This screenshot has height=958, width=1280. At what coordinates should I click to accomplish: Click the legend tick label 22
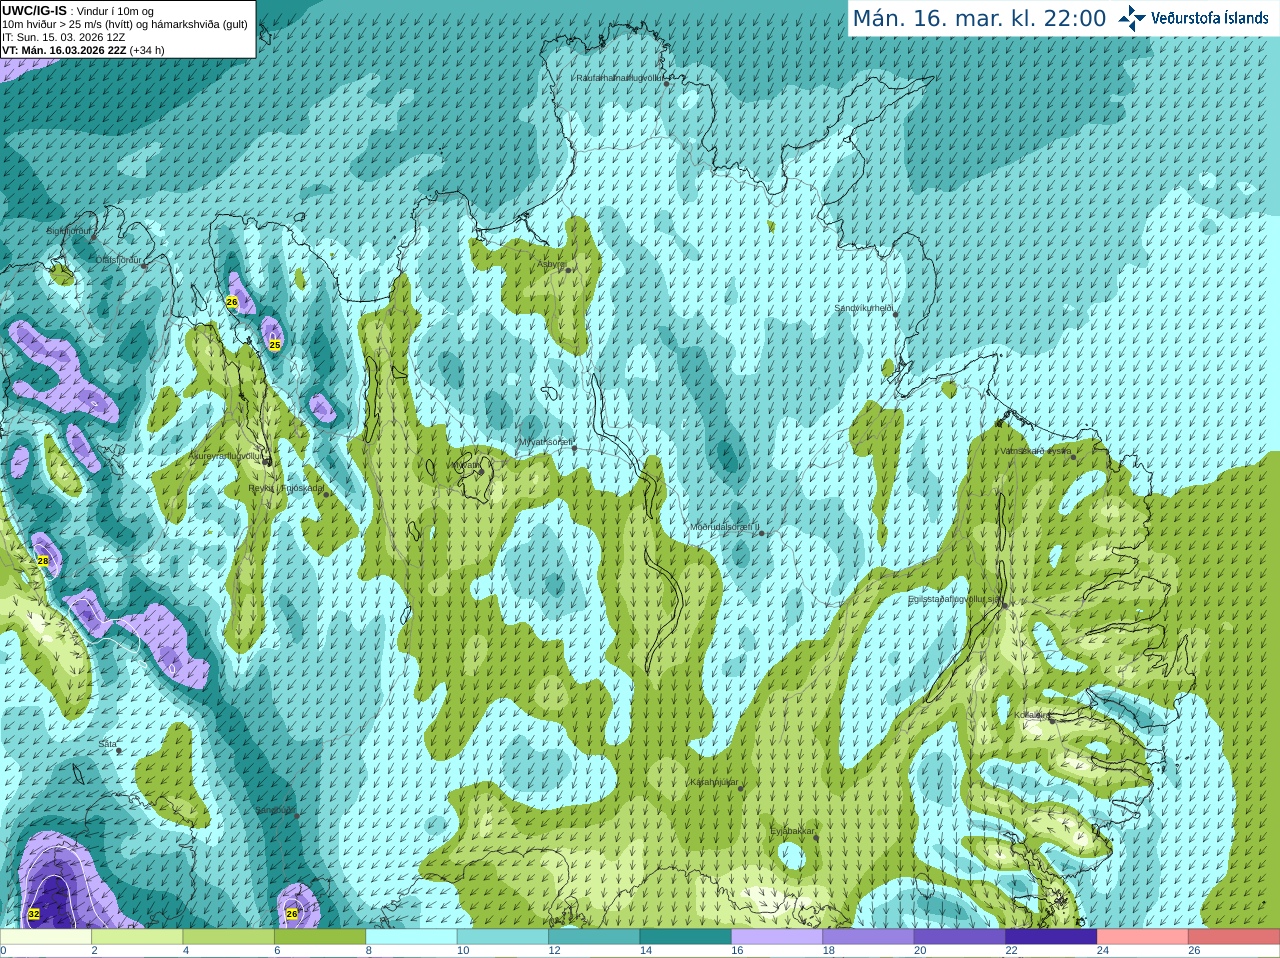tap(1011, 951)
